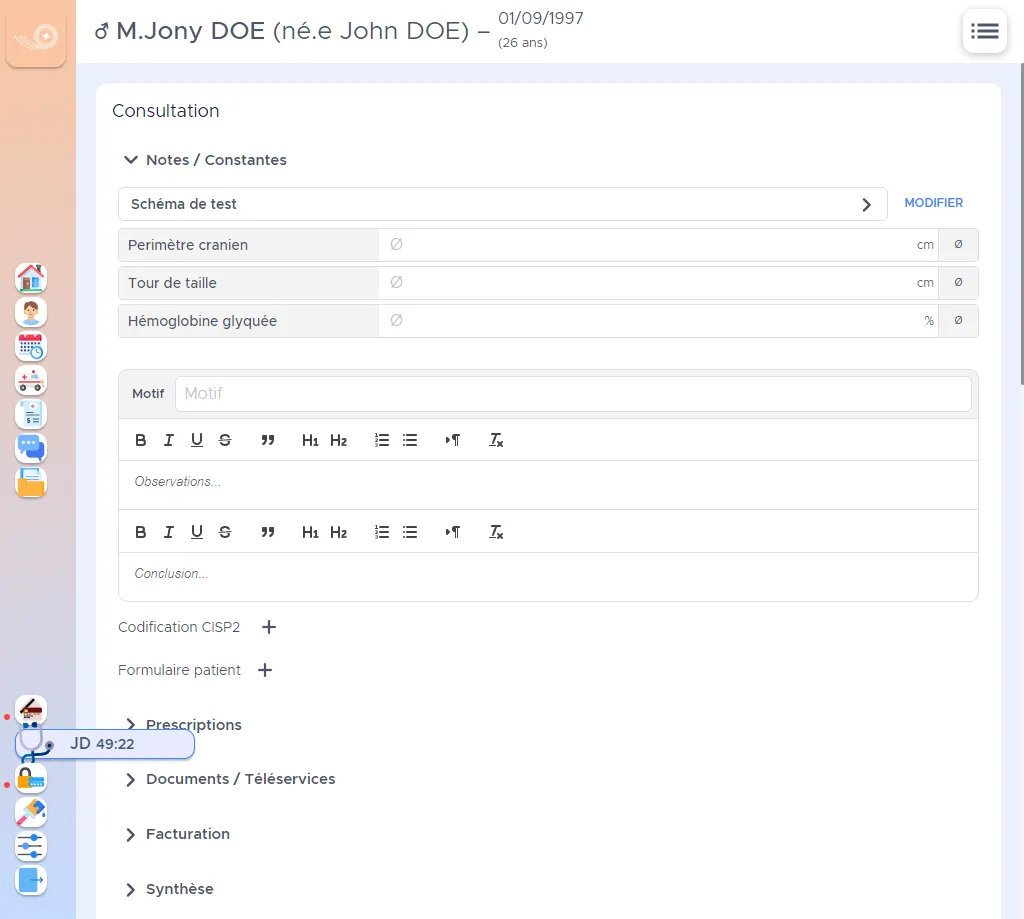Clear formatting in Observations toolbar
The width and height of the screenshot is (1024, 919).
coord(496,440)
